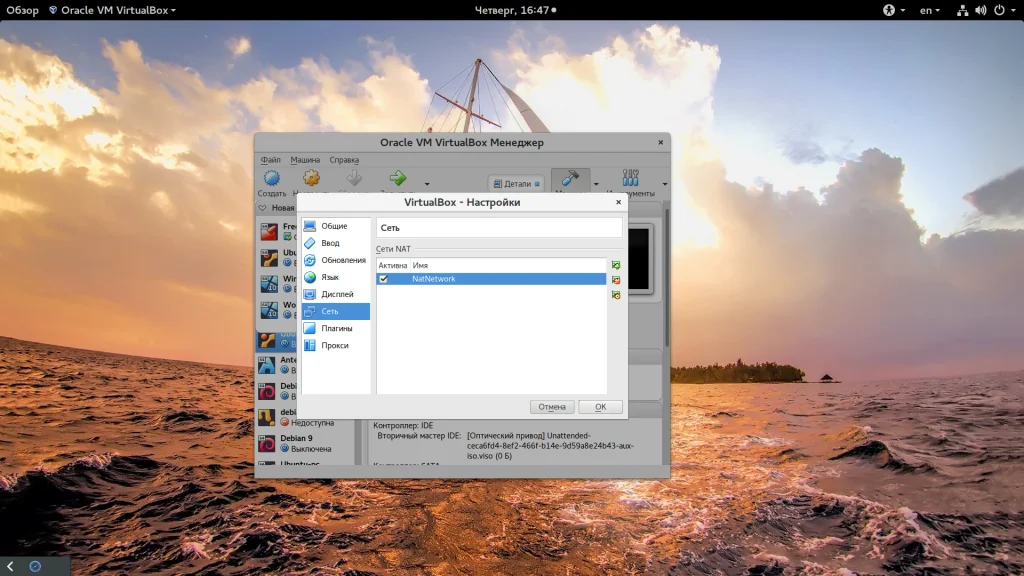
Task: Confirm settings with the OK button
Action: click(x=600, y=407)
